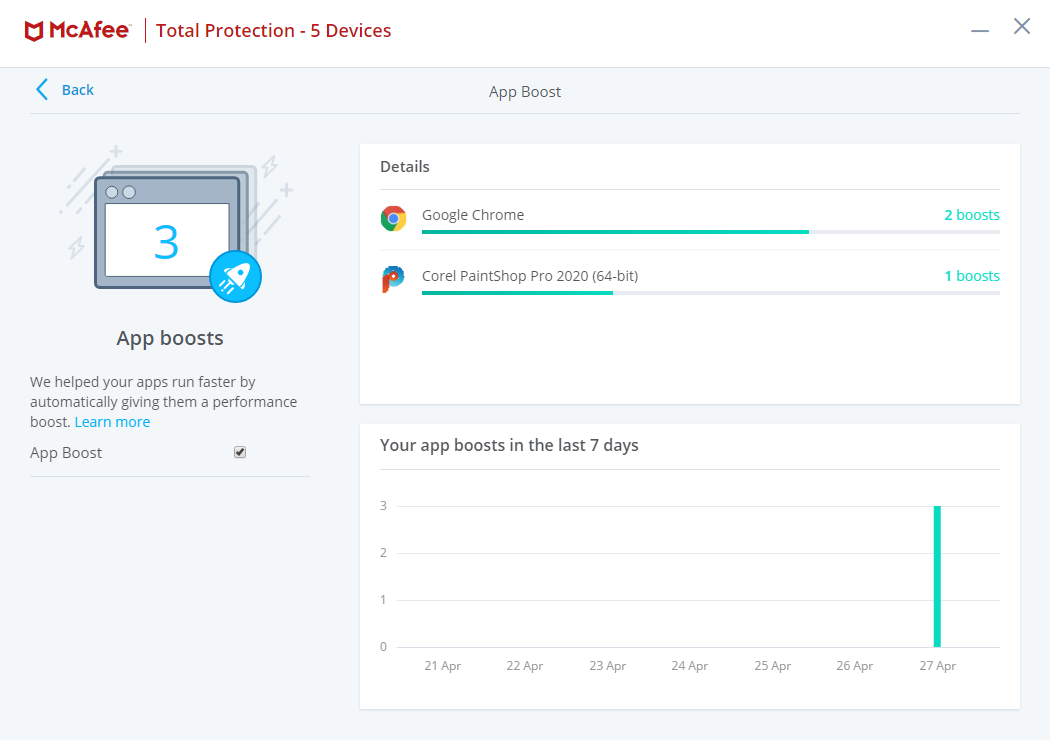Click the App Boost page title
Image resolution: width=1050 pixels, height=740 pixels.
(x=525, y=92)
